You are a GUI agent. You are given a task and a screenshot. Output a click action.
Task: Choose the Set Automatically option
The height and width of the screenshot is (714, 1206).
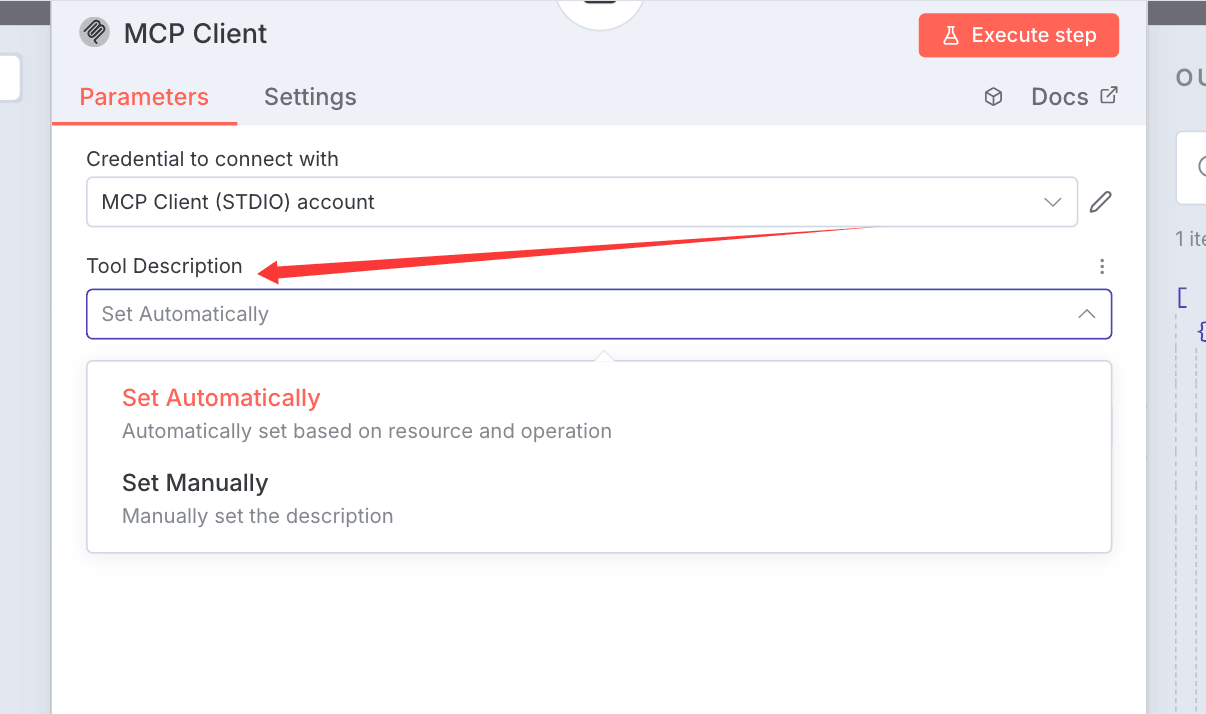pos(221,398)
